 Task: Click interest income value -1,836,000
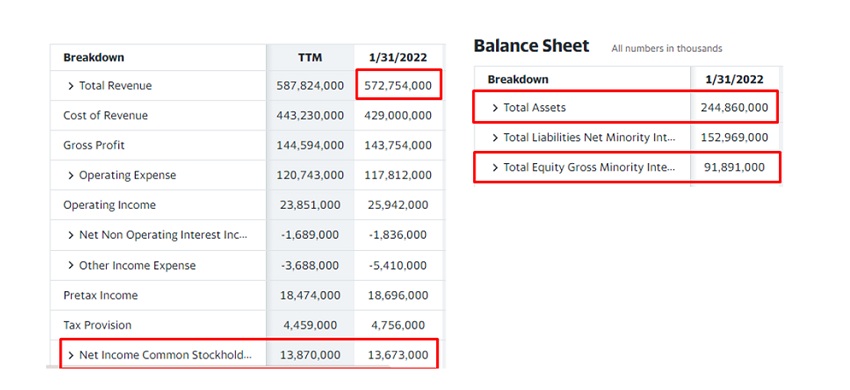pos(397,235)
